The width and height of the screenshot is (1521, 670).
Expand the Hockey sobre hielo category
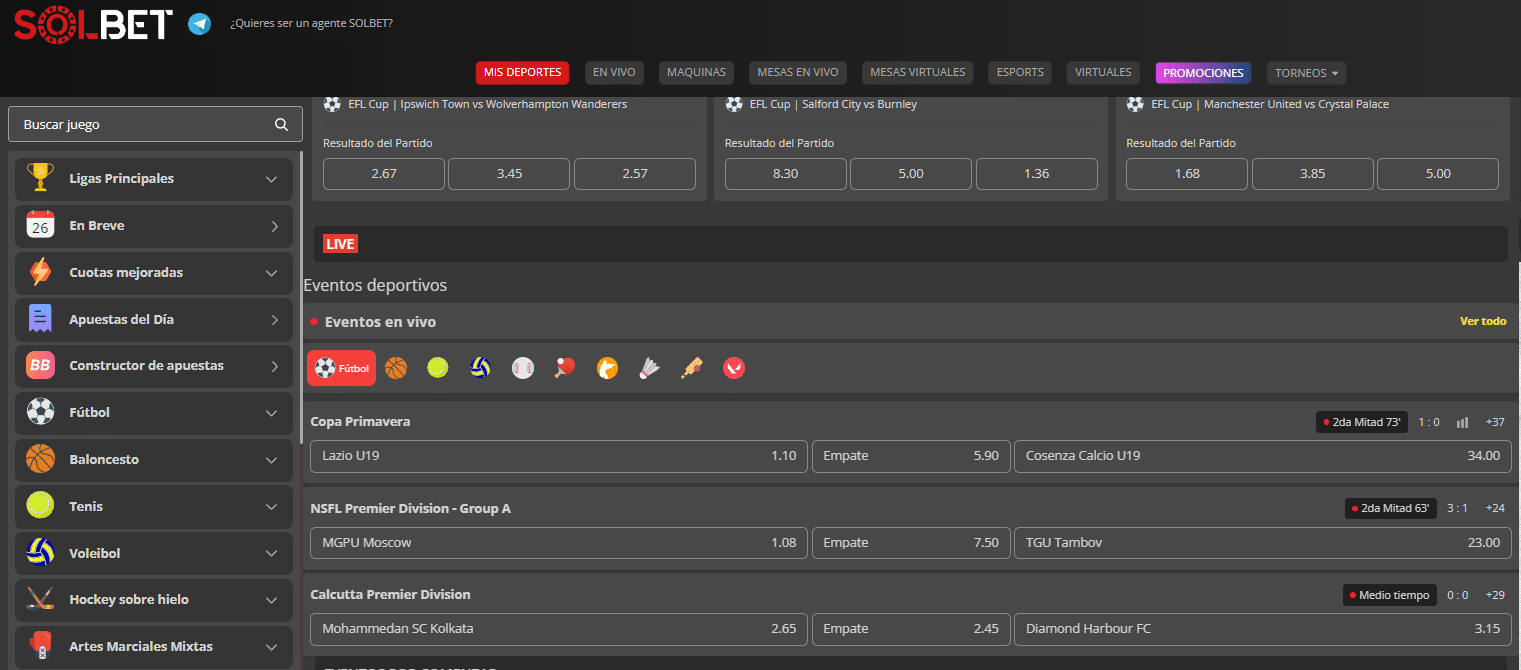pos(154,599)
